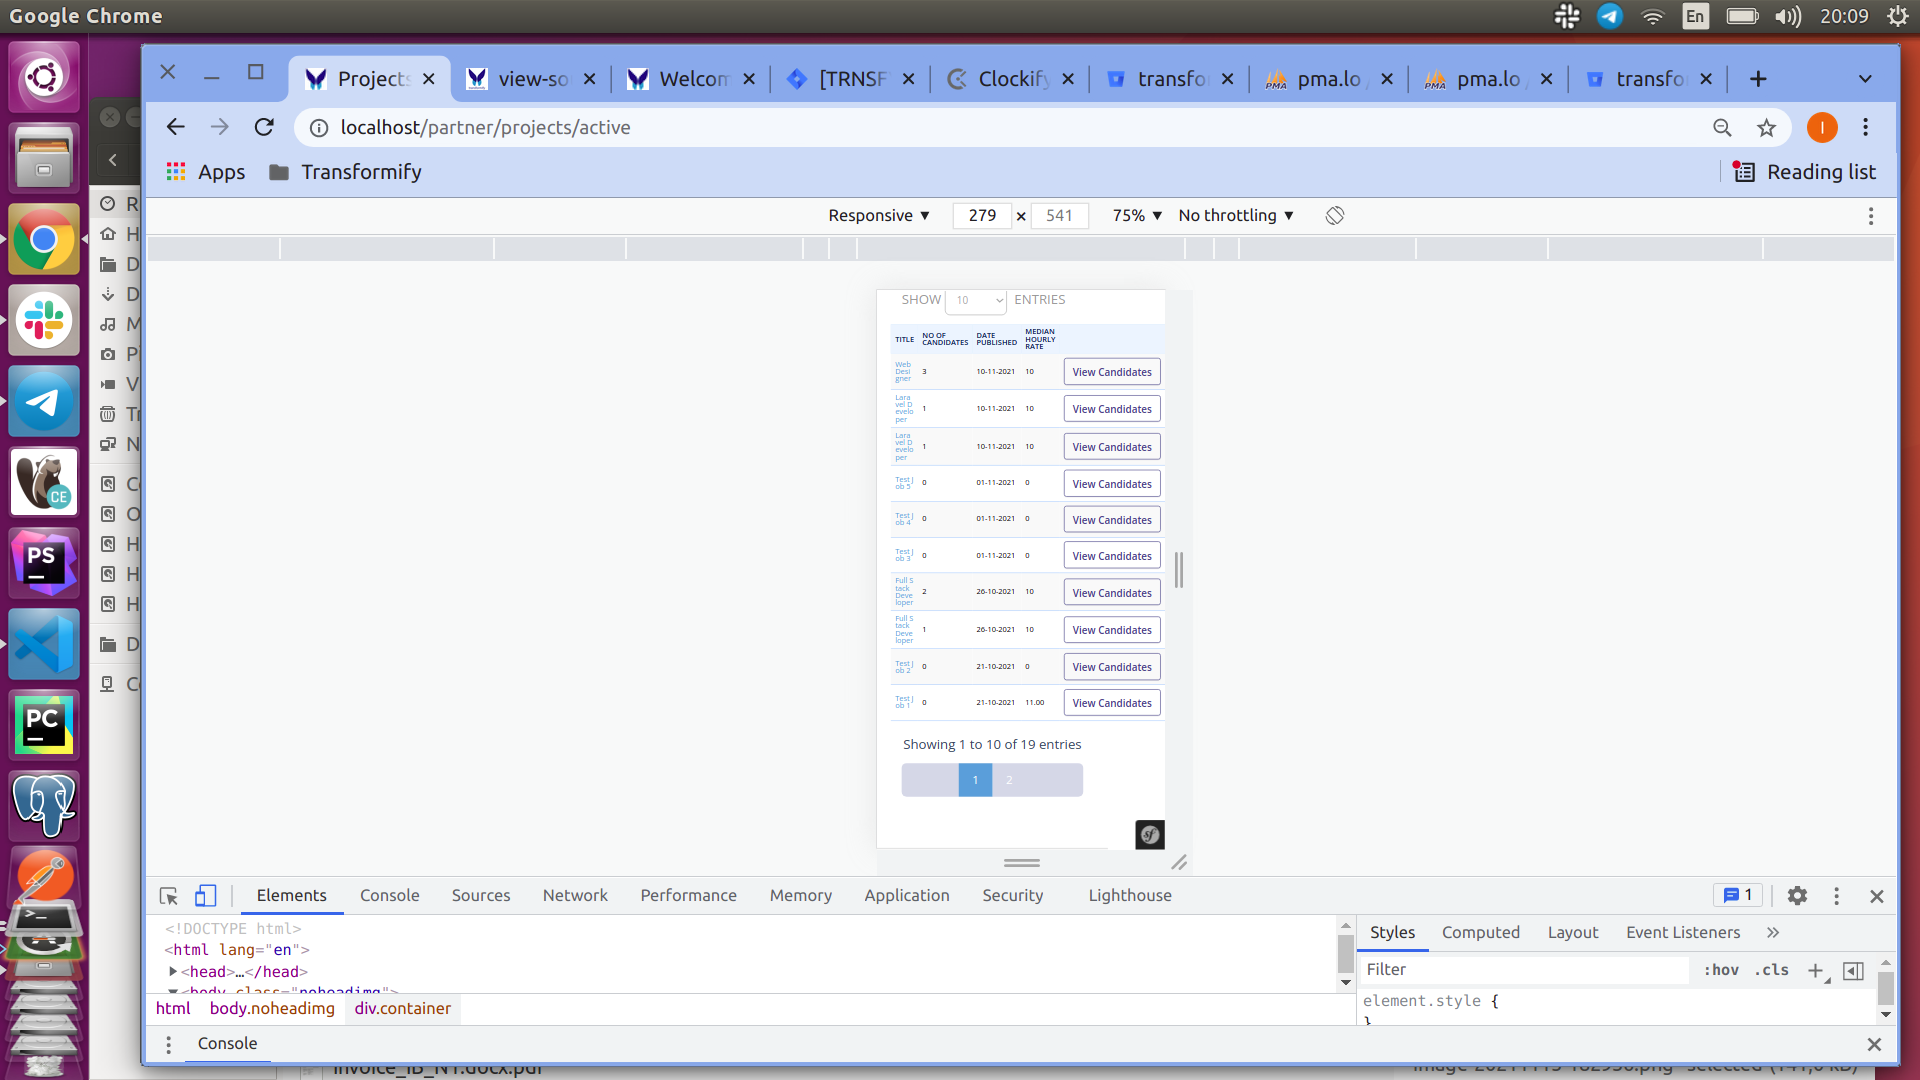Open DevTools settings gear

point(1797,896)
